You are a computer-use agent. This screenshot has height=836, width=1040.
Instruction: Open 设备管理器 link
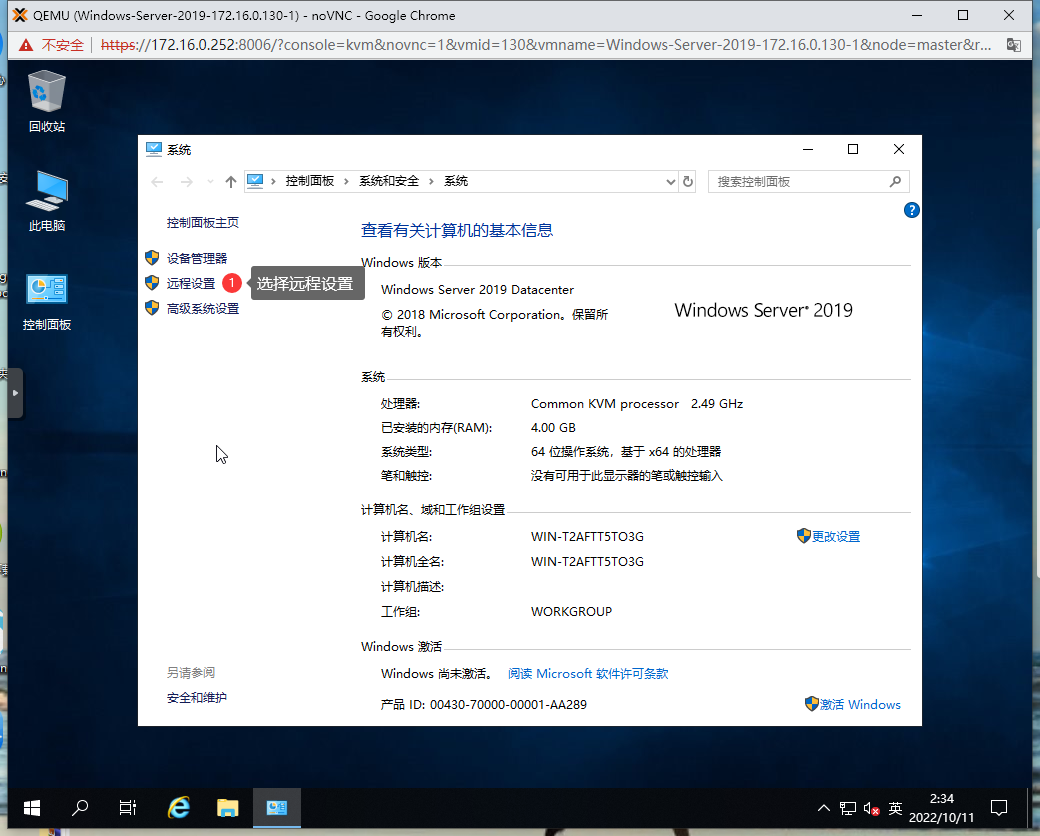197,258
